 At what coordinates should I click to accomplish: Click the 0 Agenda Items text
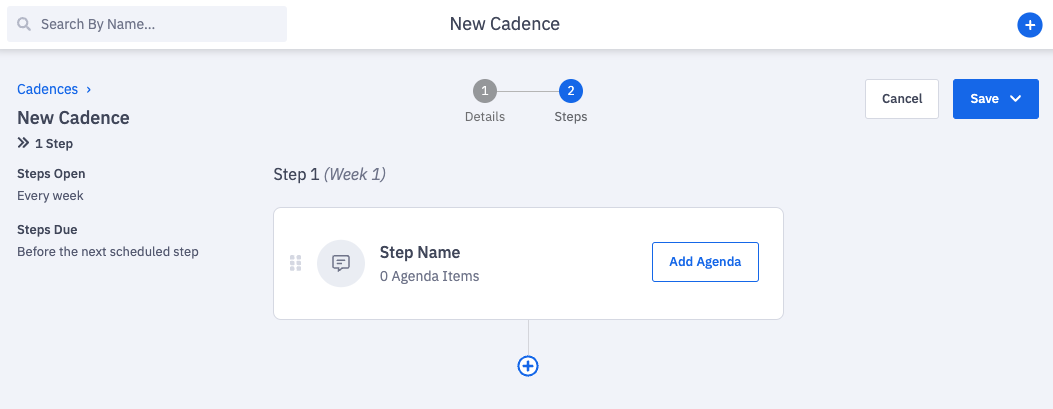[x=430, y=276]
